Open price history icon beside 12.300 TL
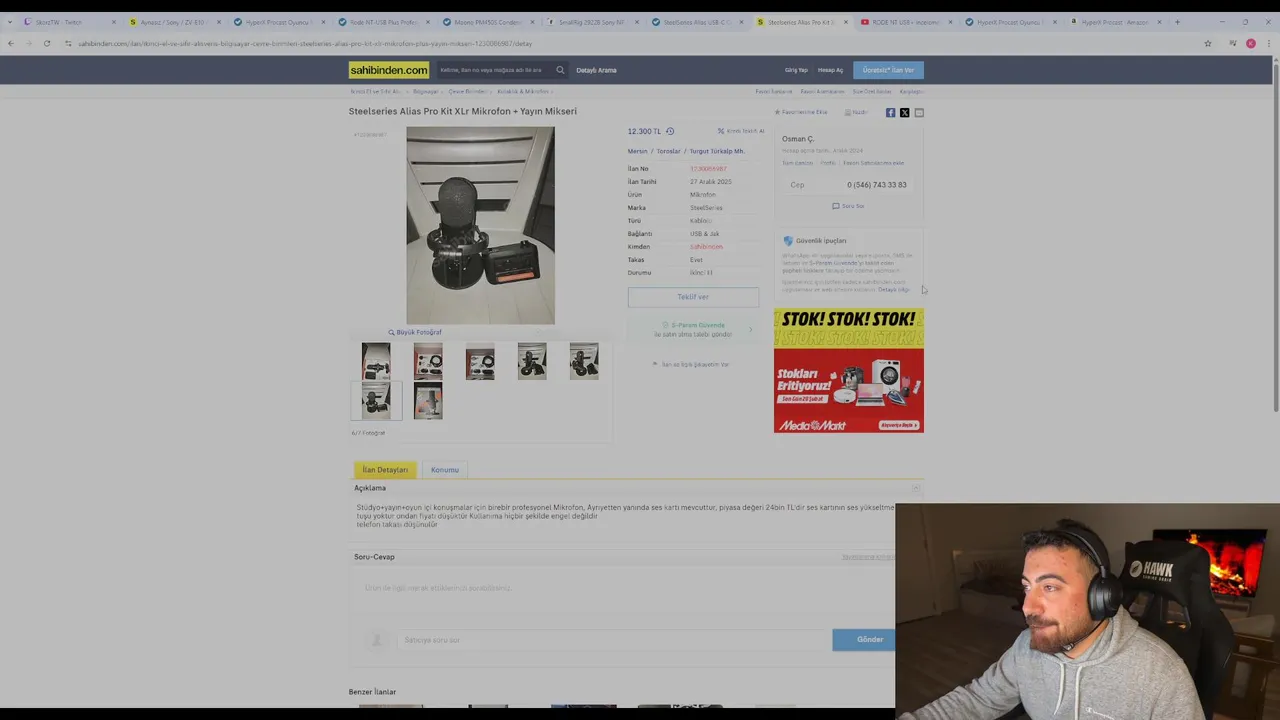The image size is (1280, 720). coord(670,131)
